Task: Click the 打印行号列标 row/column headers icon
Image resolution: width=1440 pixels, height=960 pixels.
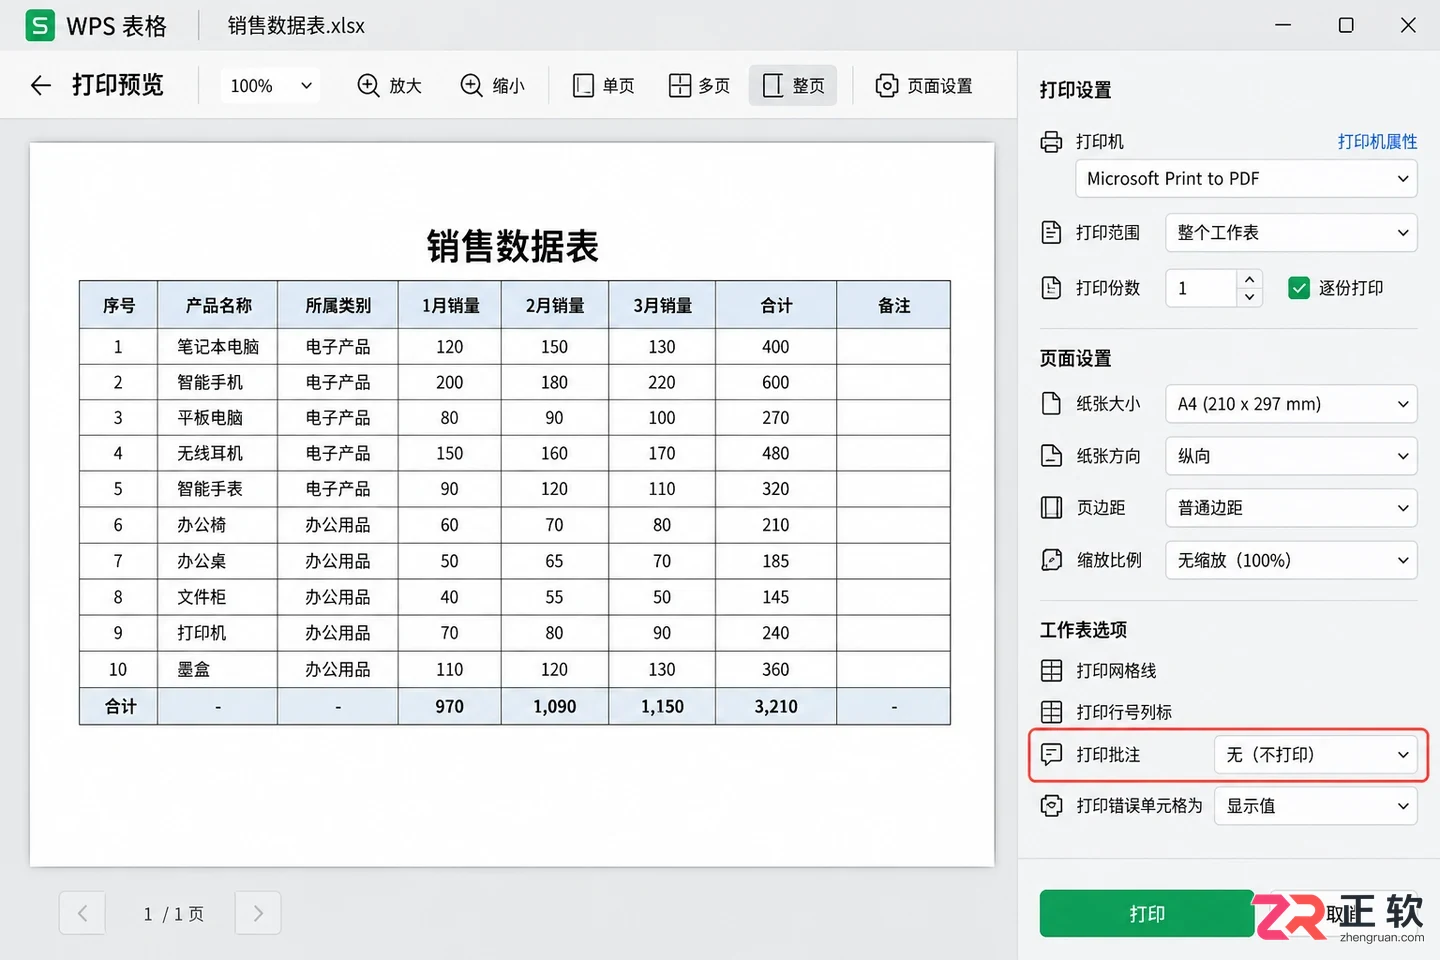Action: click(1052, 712)
